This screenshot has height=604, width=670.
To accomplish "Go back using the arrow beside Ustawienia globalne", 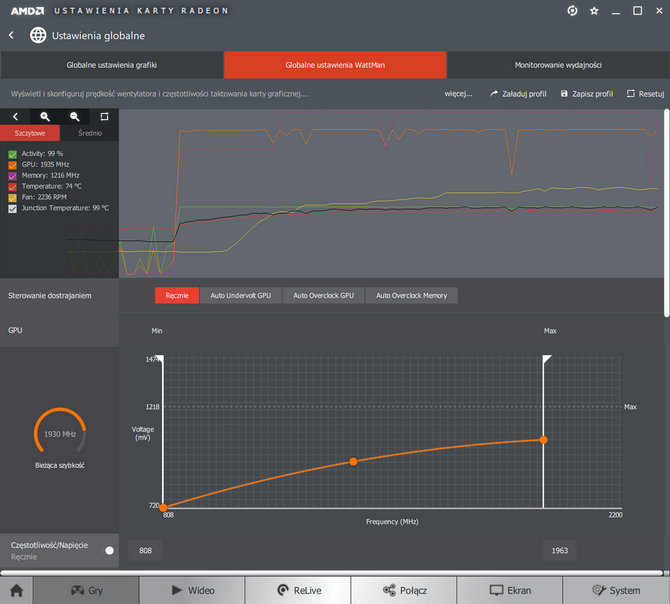I will coord(12,35).
